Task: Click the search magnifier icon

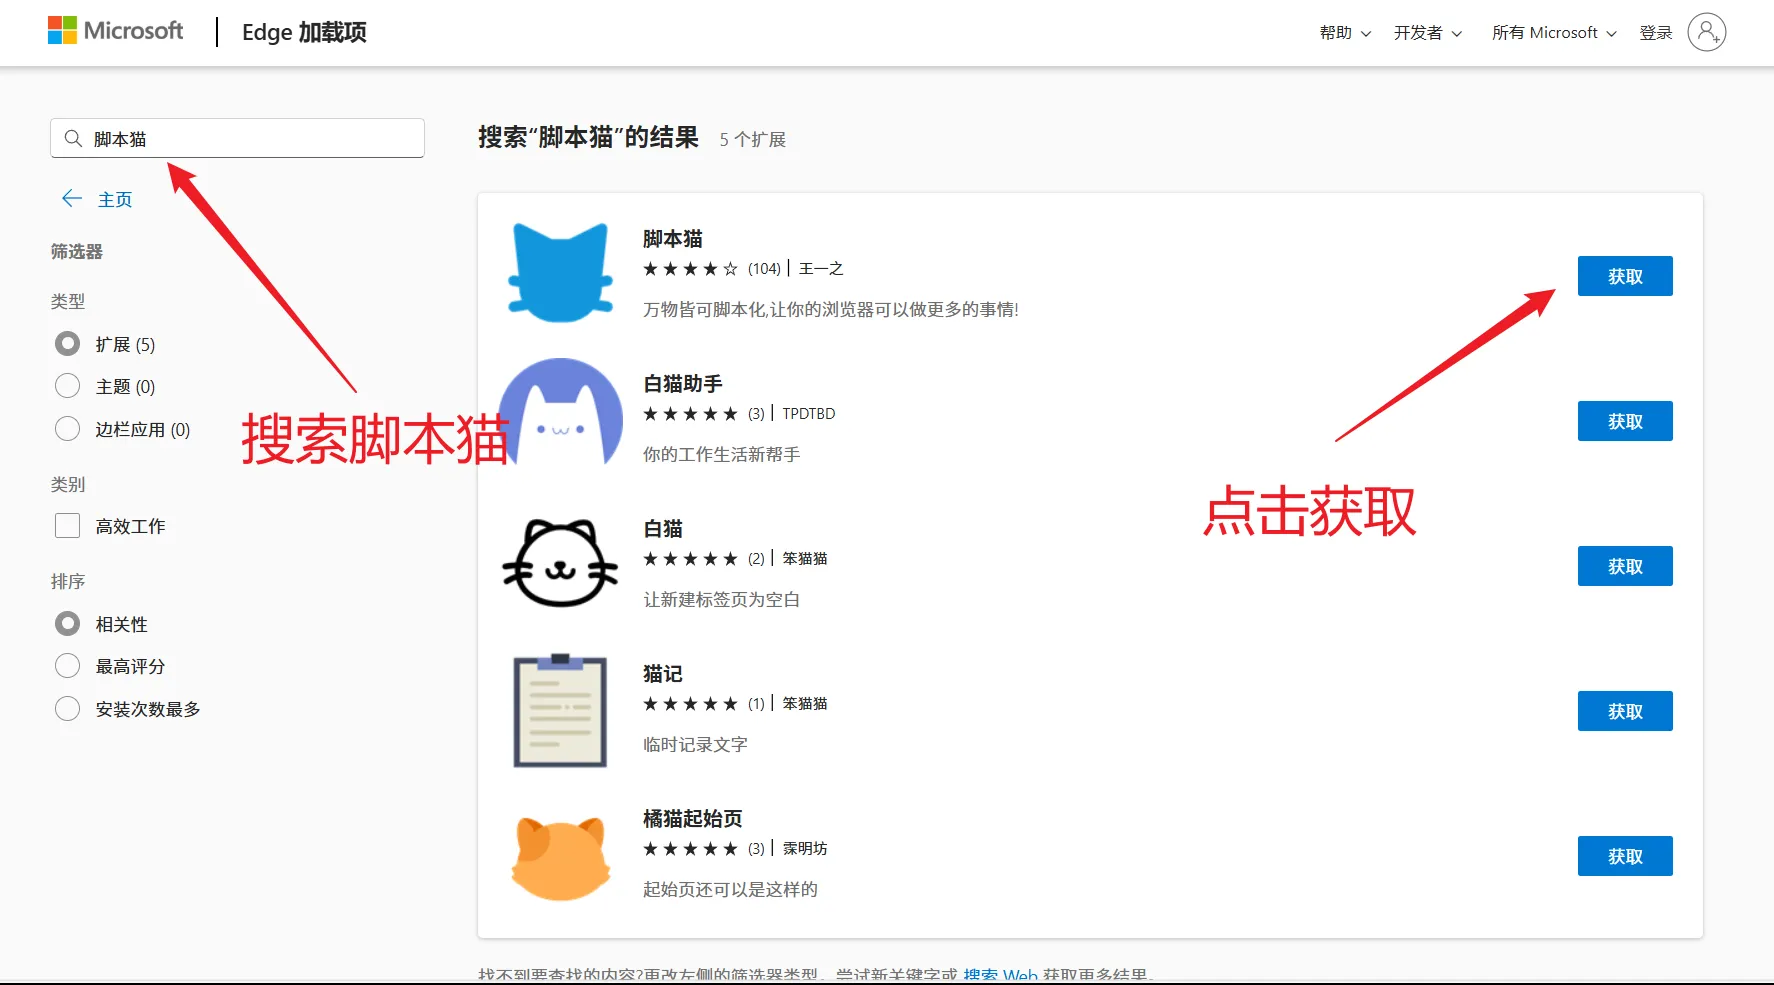Action: [73, 138]
